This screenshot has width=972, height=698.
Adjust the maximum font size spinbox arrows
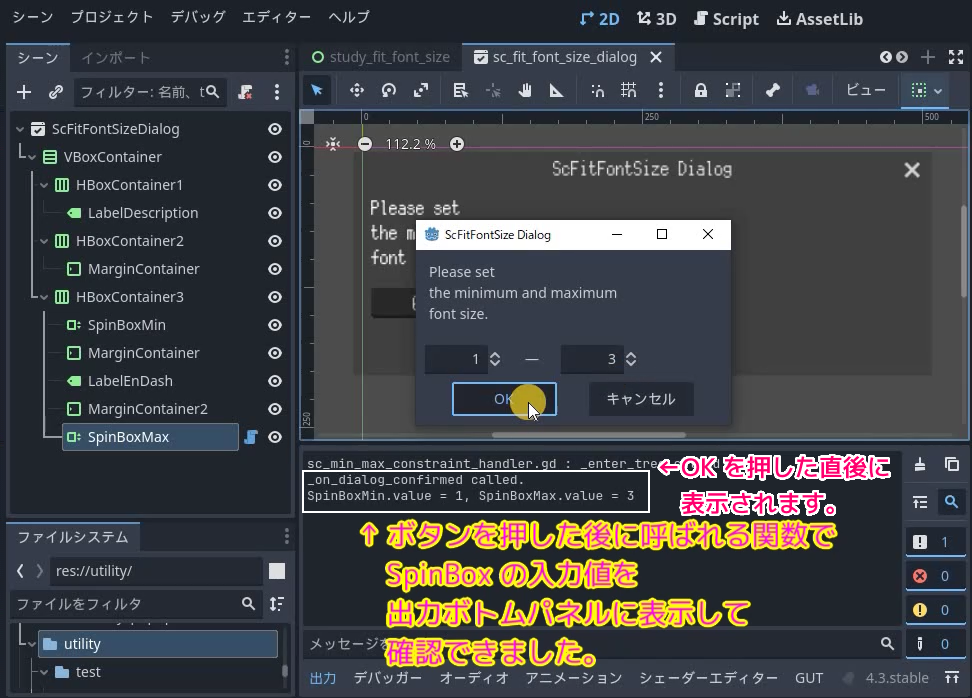(x=630, y=359)
